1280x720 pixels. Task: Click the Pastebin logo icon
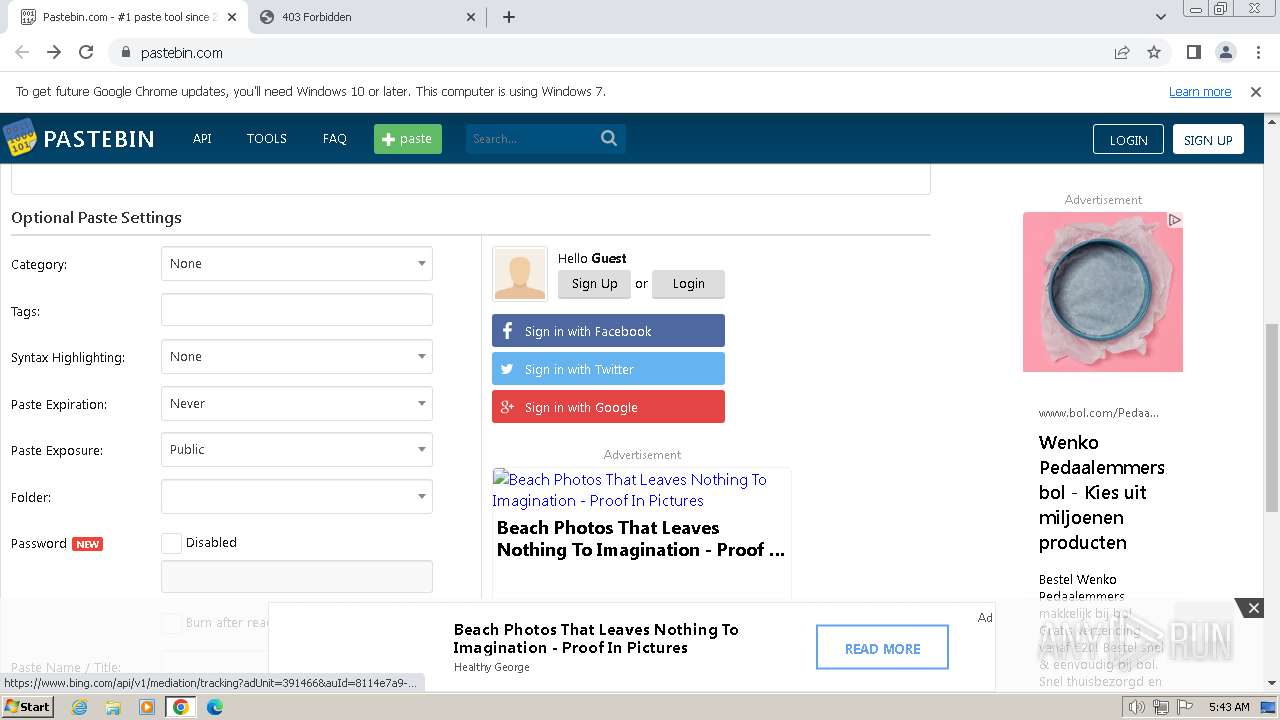19,138
